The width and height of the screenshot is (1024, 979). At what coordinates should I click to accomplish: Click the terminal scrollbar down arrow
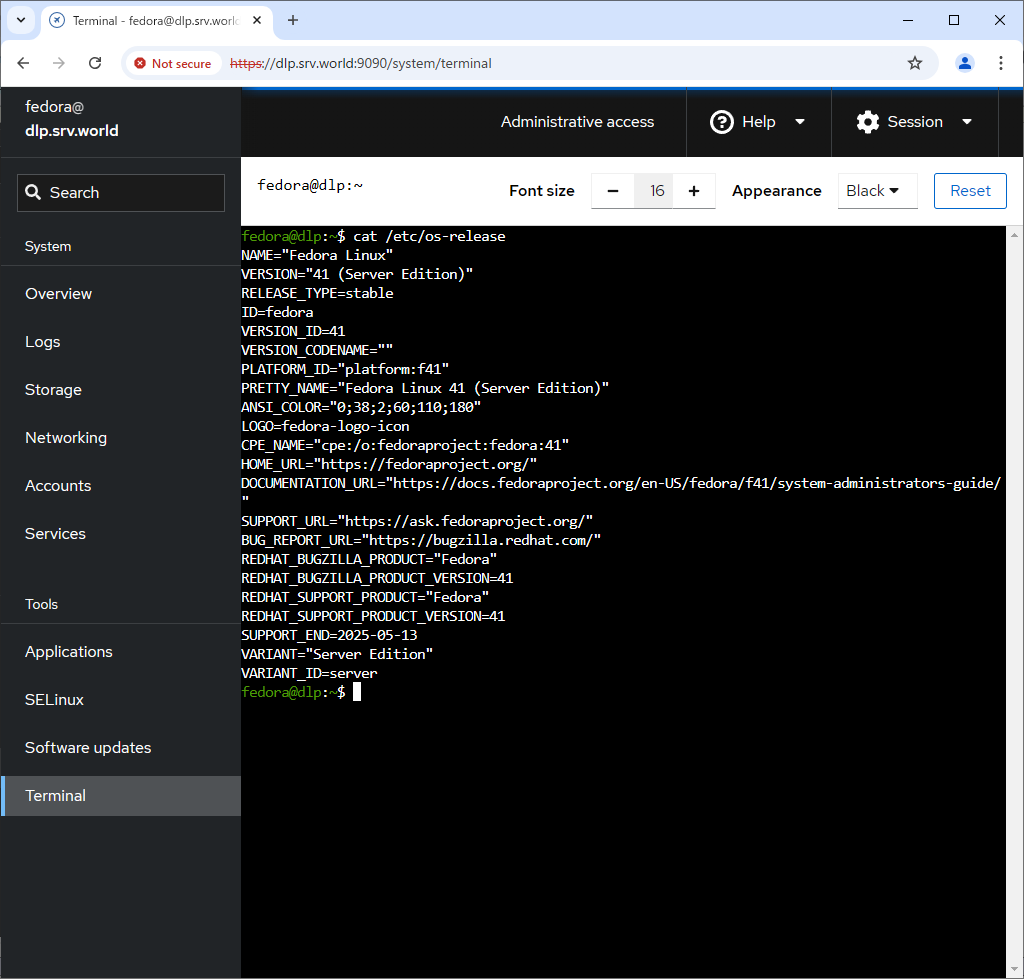click(x=1014, y=969)
